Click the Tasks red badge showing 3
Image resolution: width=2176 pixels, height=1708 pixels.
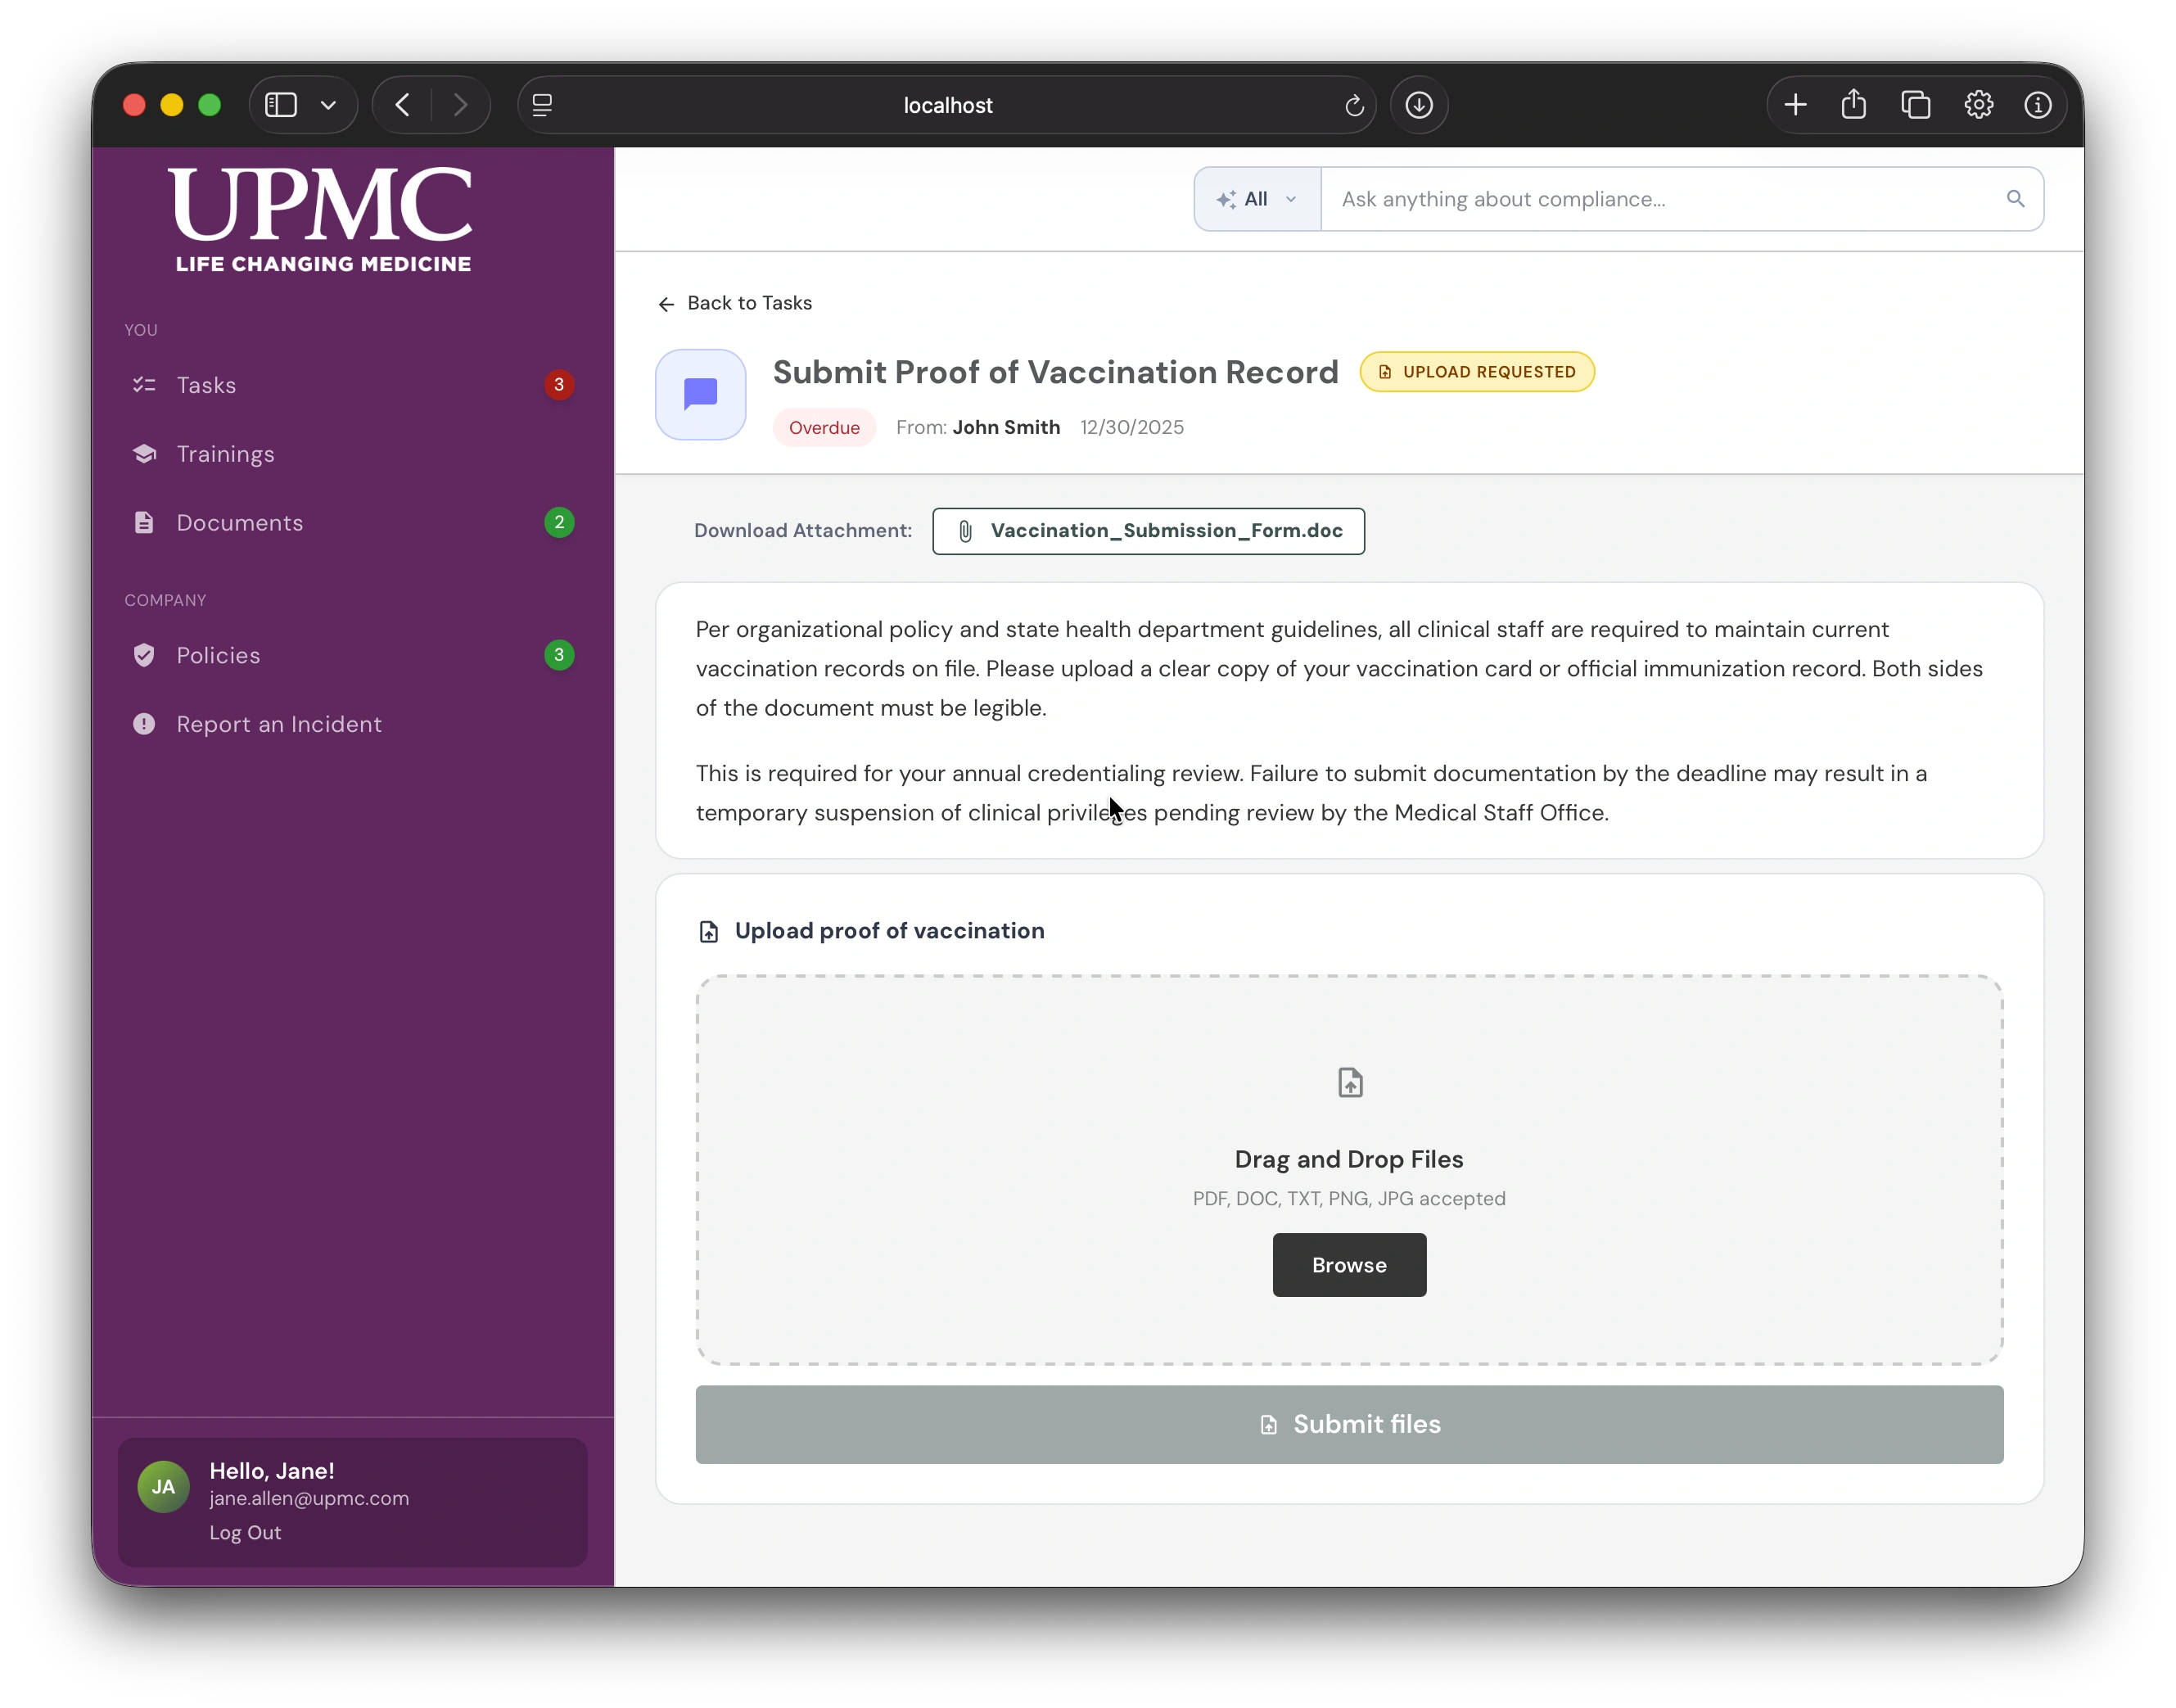559,385
